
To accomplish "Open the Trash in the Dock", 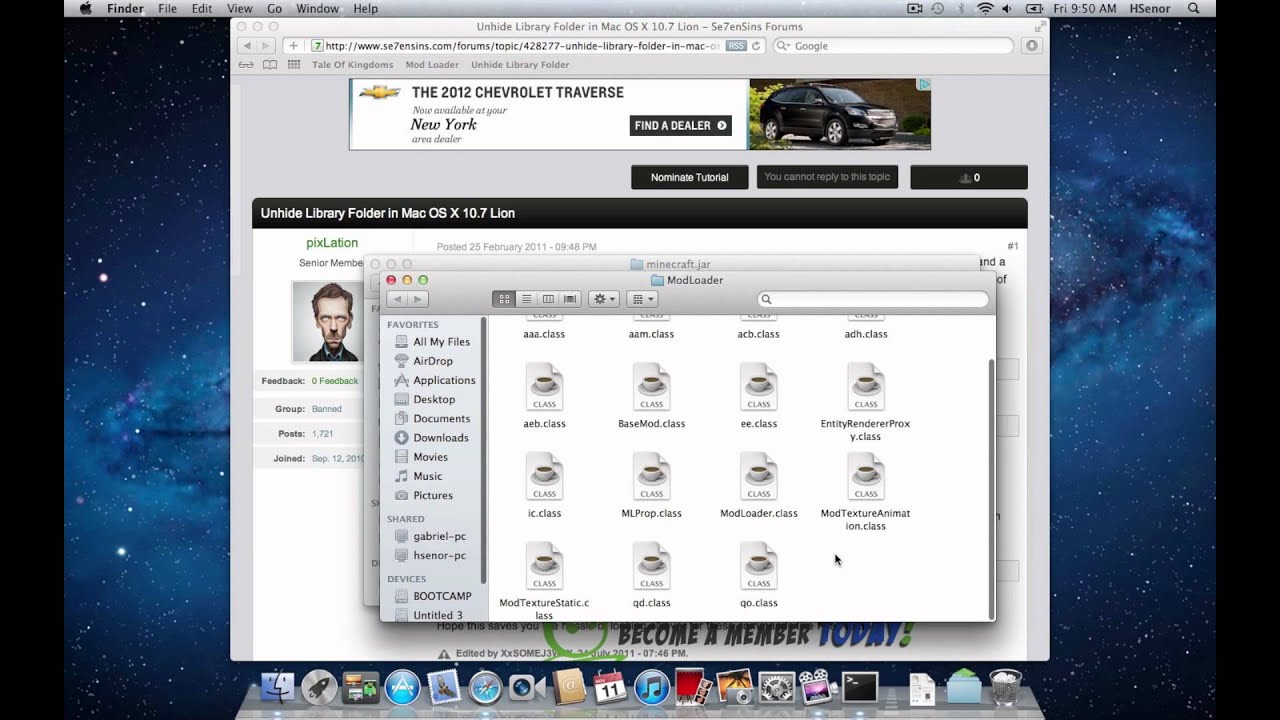I will pos(1005,687).
